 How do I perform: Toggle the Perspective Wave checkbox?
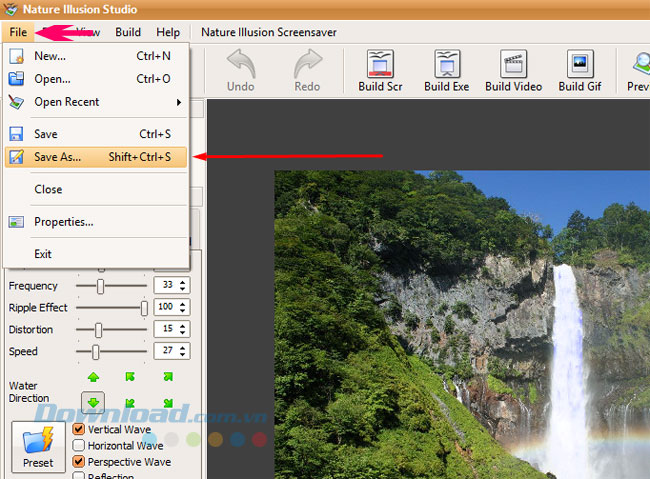(79, 462)
